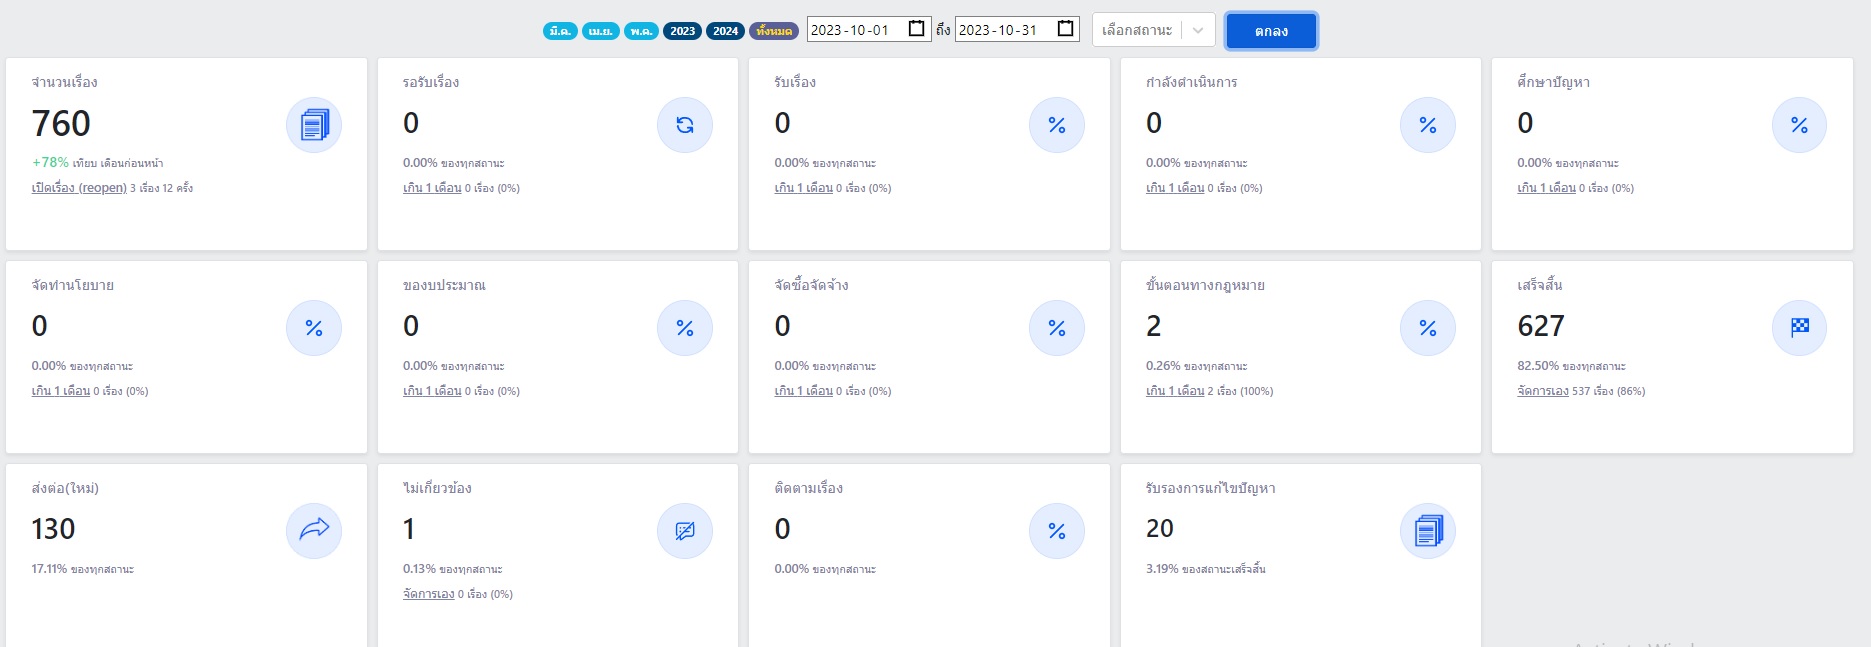Screen dimensions: 1871x647
Task: Select the ทั้งหมด filter chip
Action: (x=774, y=31)
